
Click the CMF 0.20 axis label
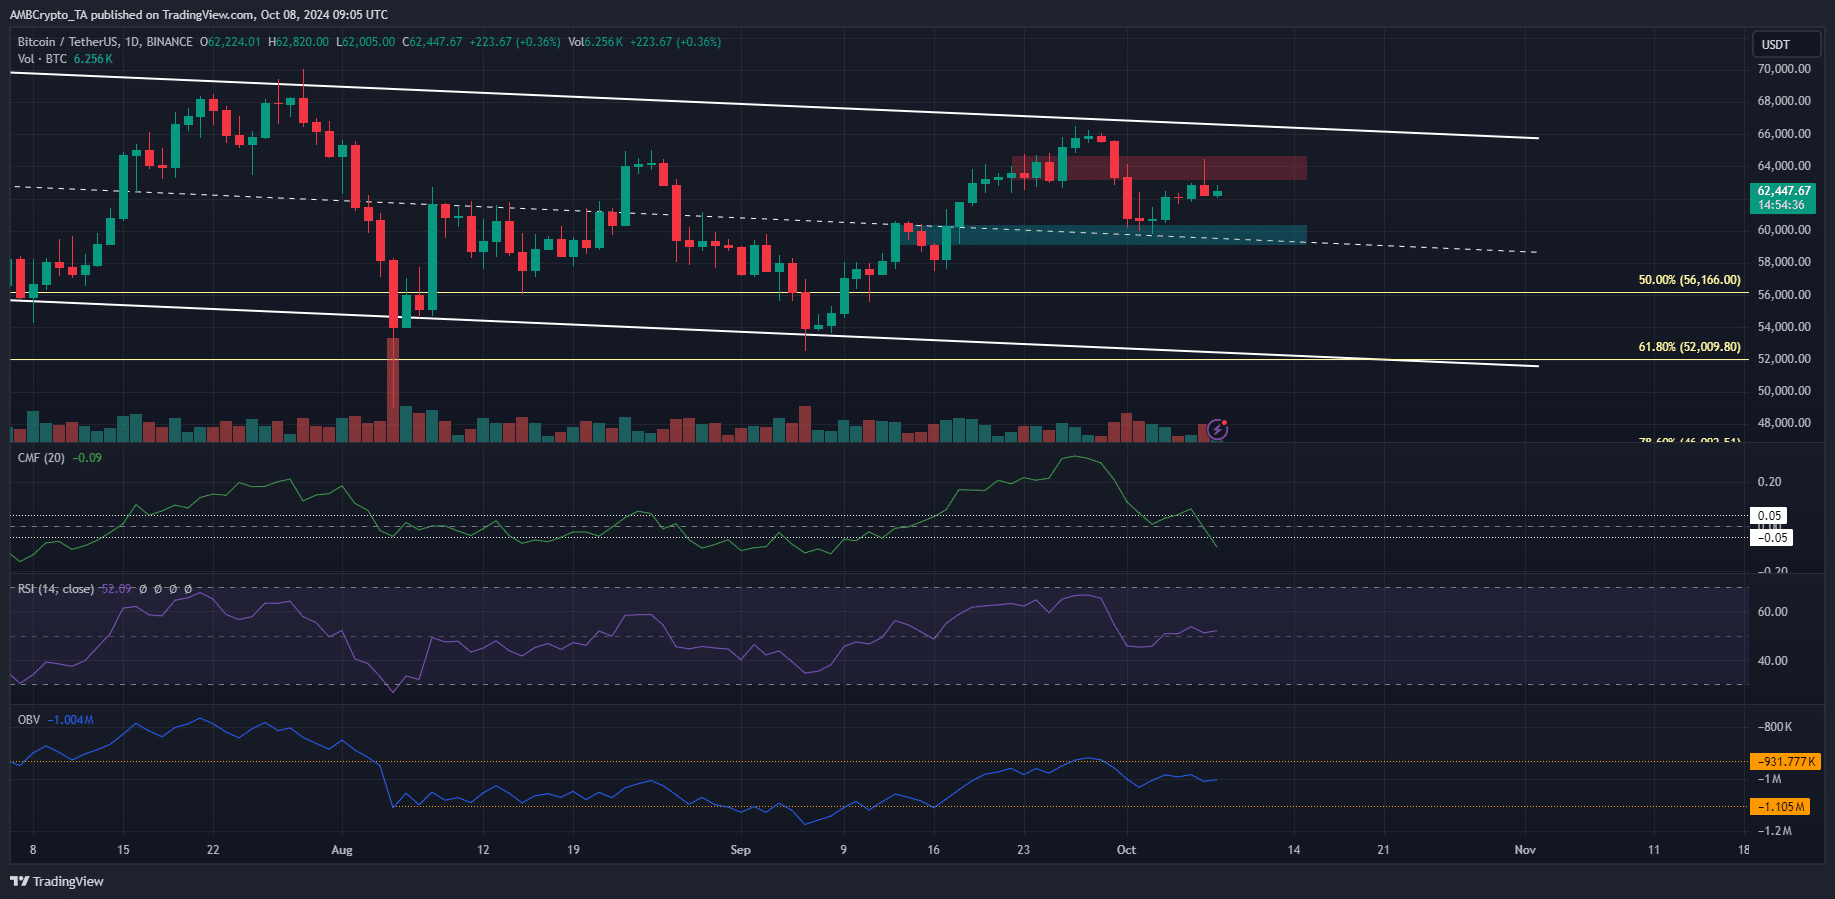tap(1769, 482)
